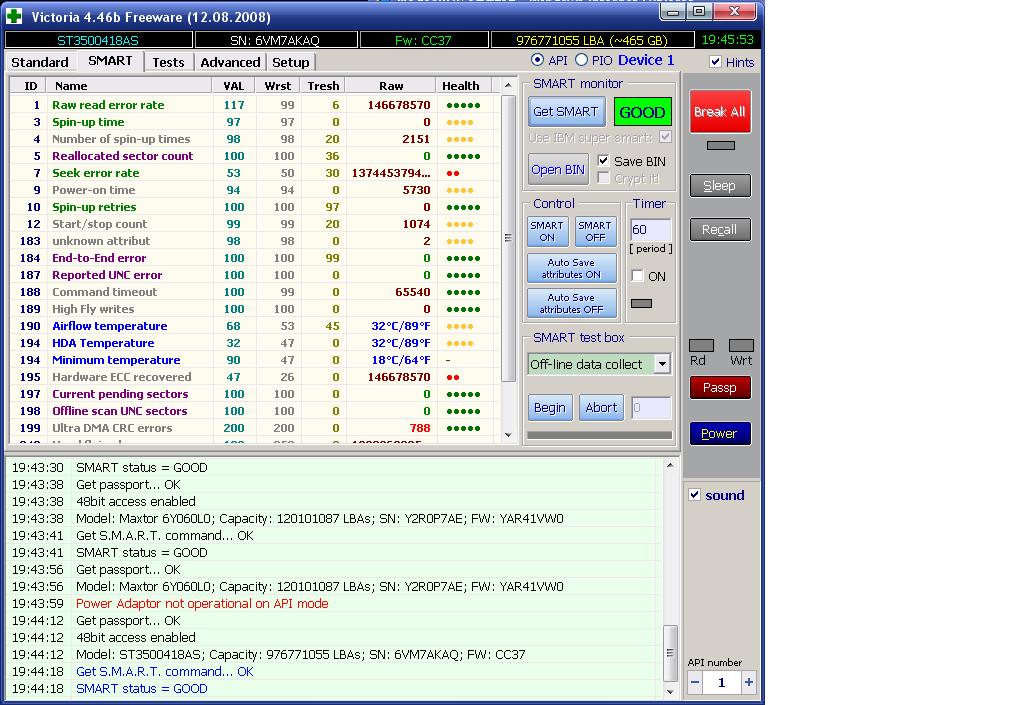Open the Setup tab

tap(291, 62)
